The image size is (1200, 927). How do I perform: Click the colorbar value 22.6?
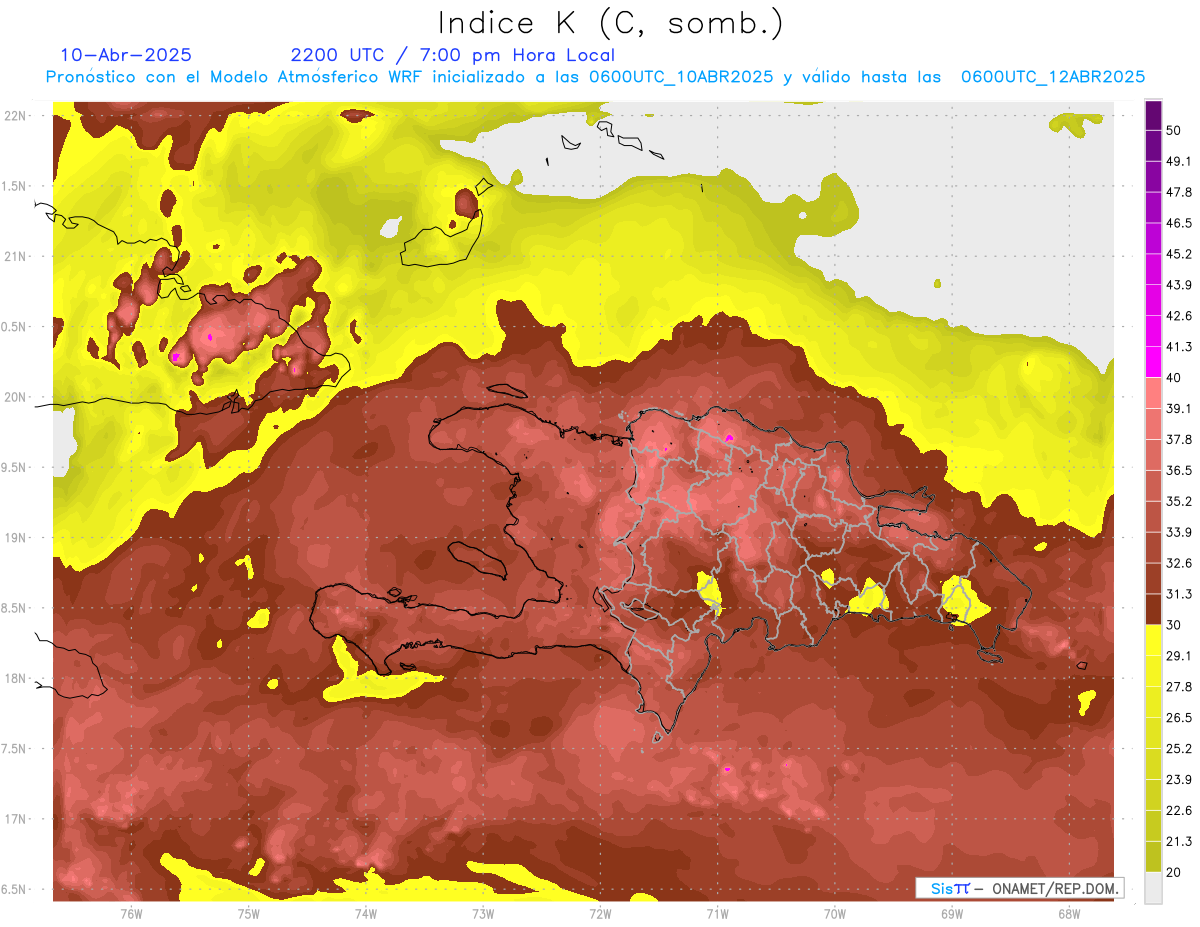[1179, 810]
